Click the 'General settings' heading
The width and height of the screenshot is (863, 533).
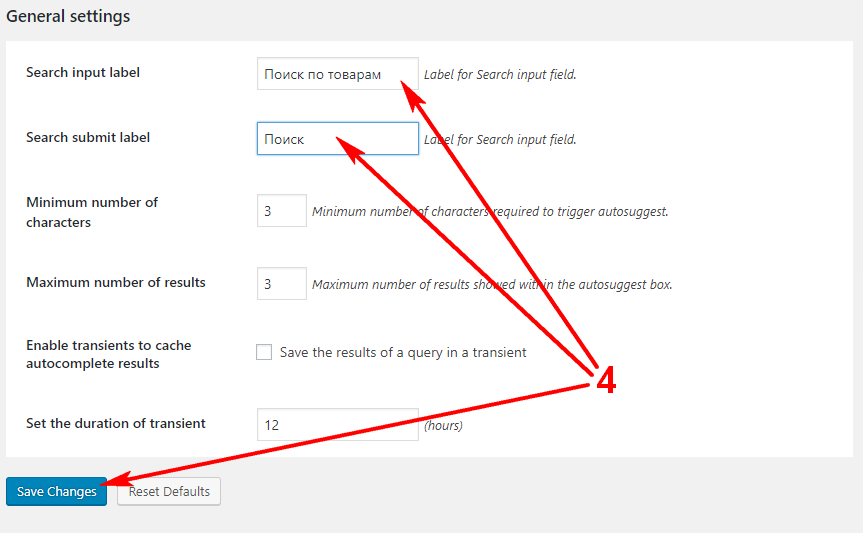(68, 16)
